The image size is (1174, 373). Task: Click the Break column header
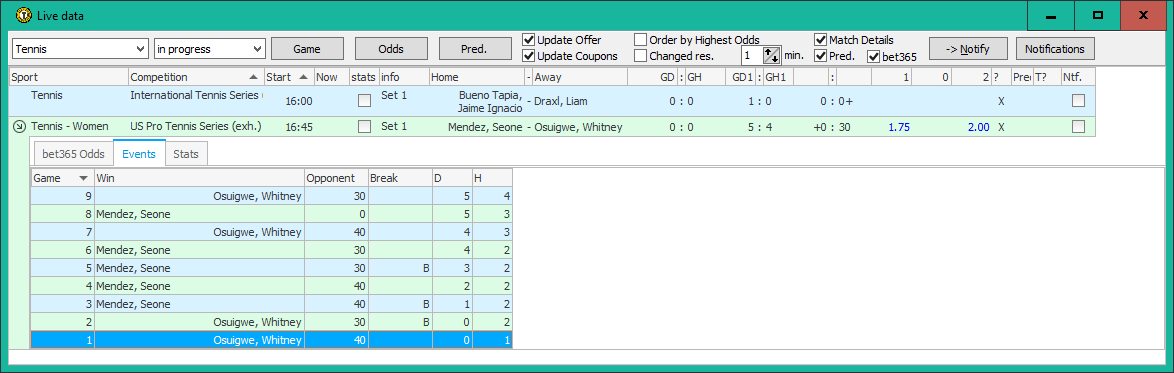point(400,178)
